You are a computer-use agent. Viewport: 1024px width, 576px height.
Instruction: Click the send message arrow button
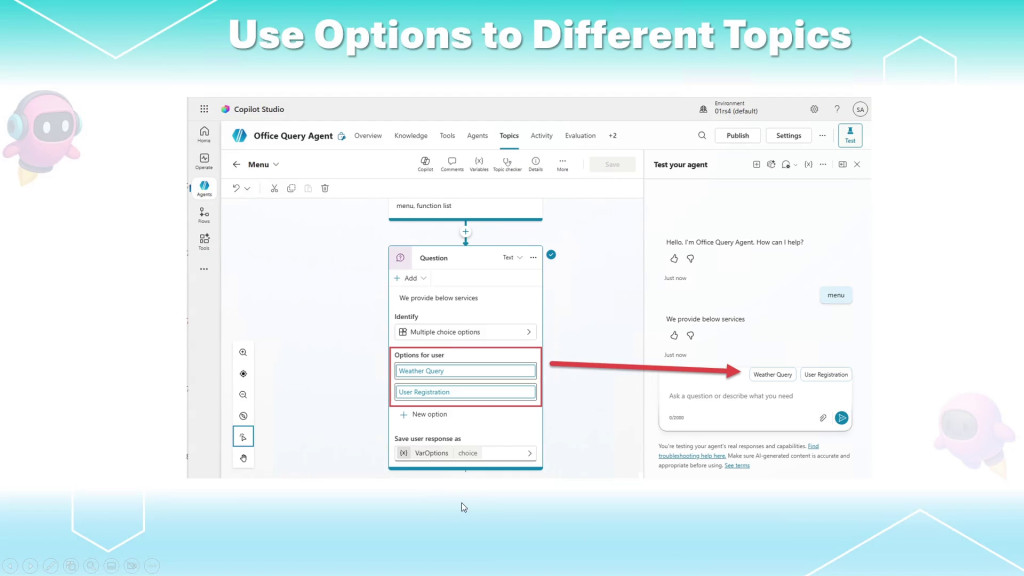pos(842,418)
